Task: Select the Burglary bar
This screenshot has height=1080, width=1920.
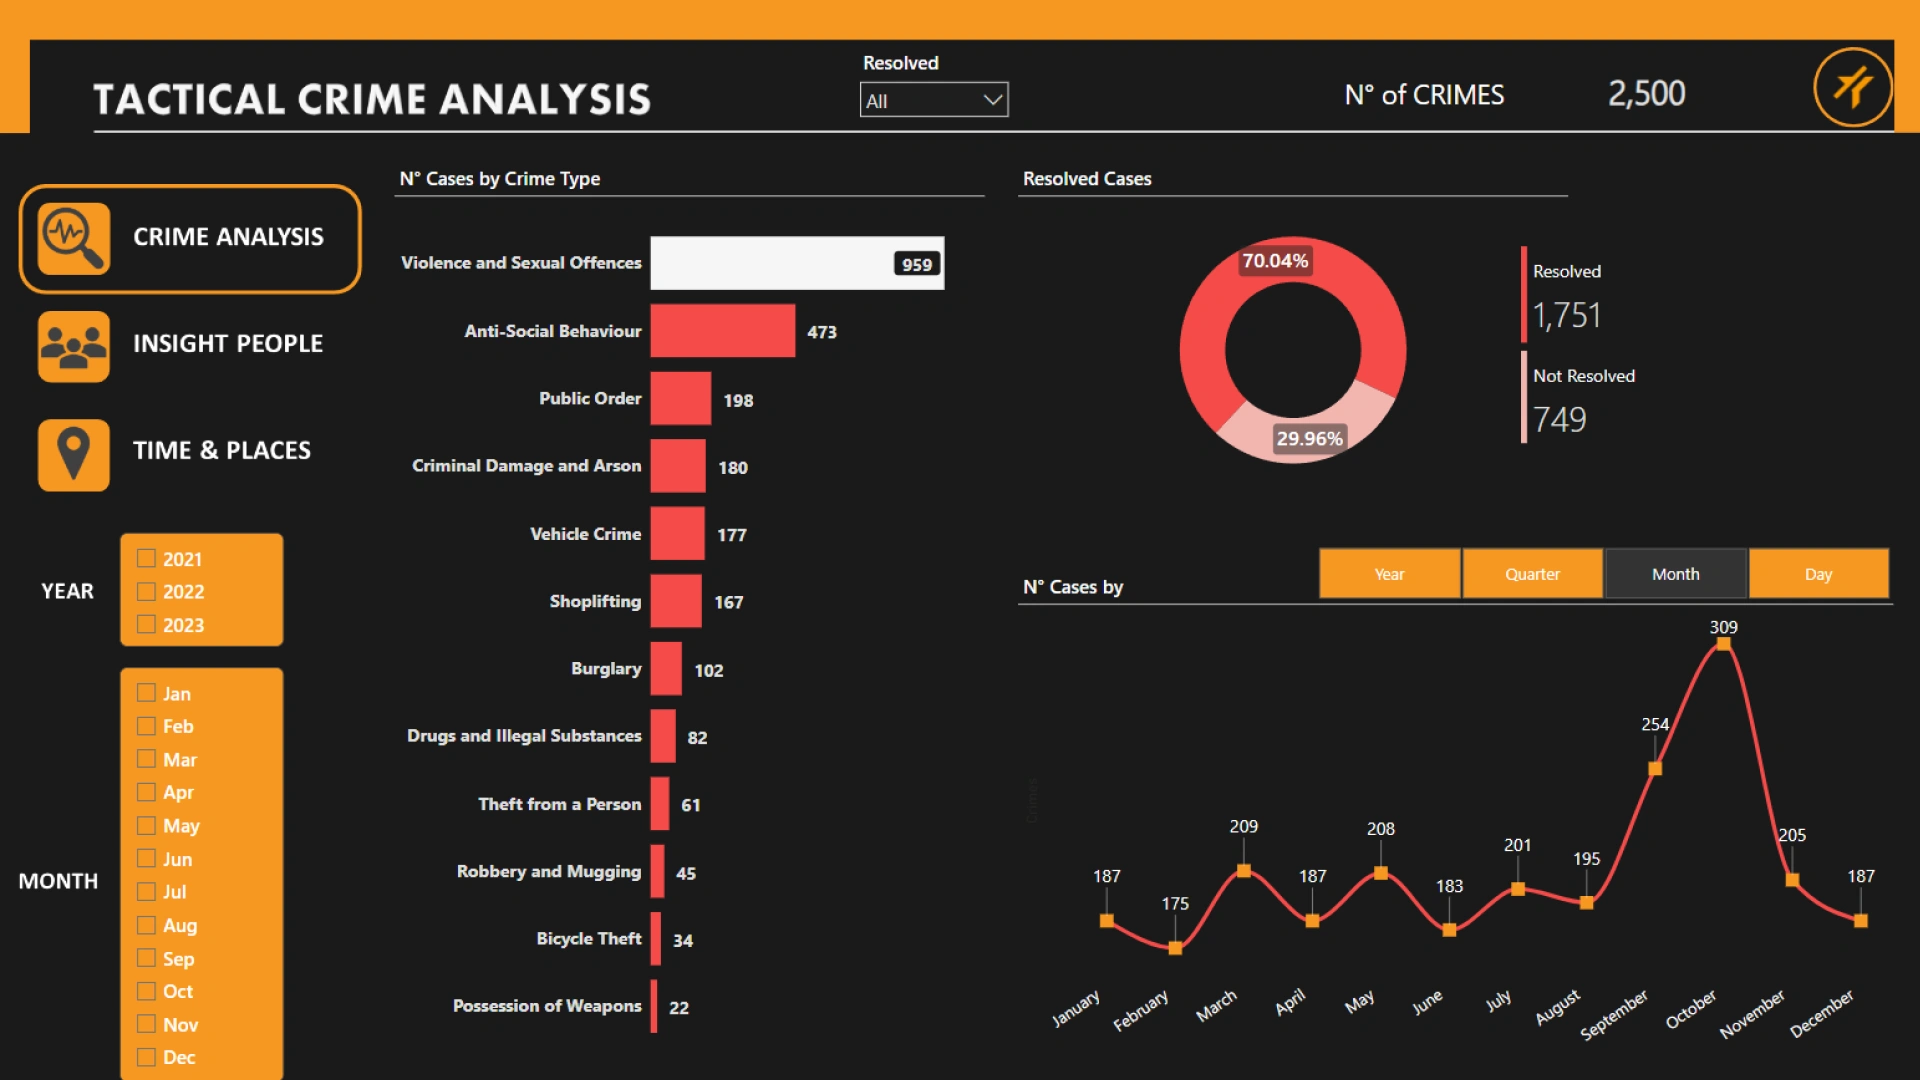Action: pyautogui.click(x=666, y=668)
